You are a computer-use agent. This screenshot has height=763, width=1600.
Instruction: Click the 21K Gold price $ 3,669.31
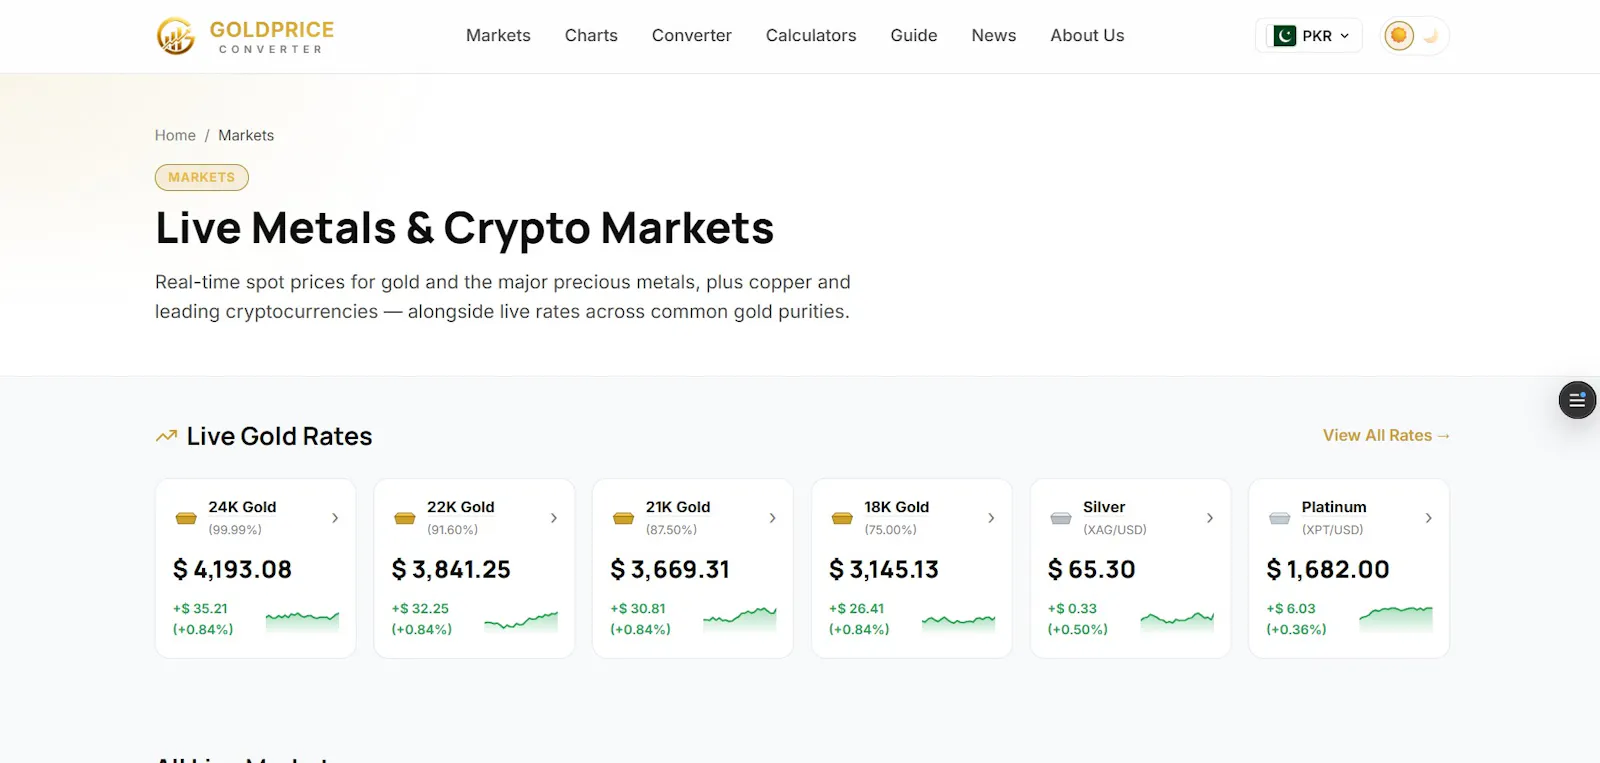(x=670, y=570)
